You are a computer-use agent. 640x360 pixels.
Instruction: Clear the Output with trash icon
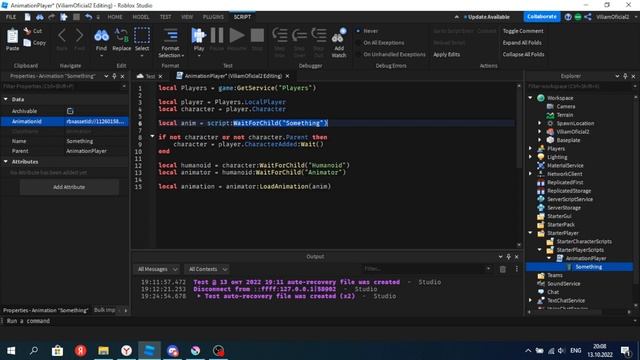(x=503, y=269)
